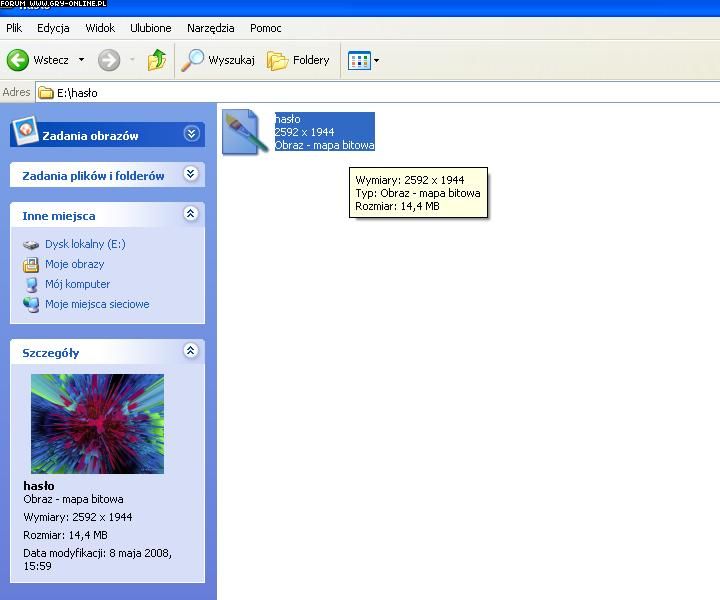Select the hasło bitmap file icon
Viewport: 720px width, 600px height.
pos(242,132)
